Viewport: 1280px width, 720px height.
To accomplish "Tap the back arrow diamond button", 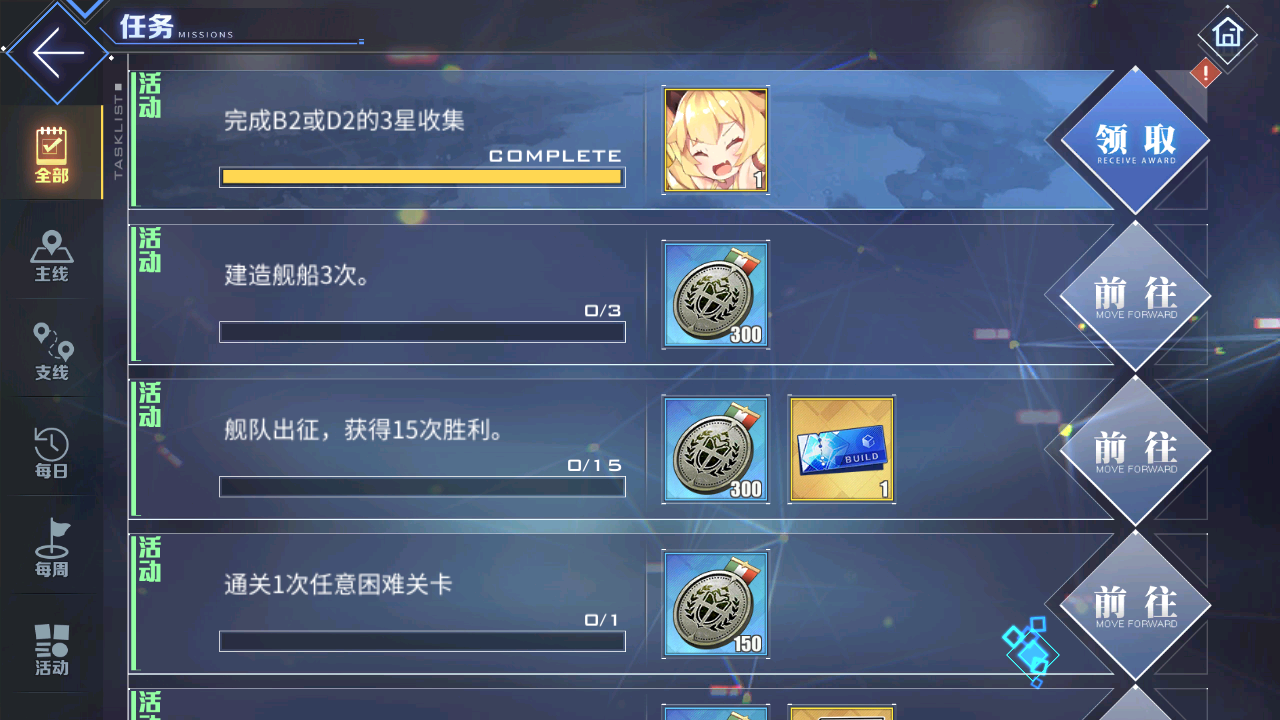I will tap(57, 53).
